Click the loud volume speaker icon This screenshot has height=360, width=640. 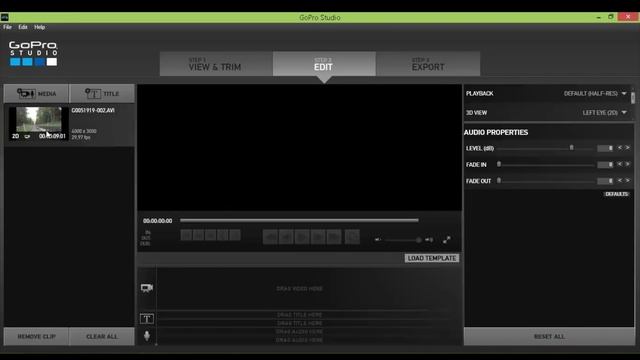click(429, 240)
